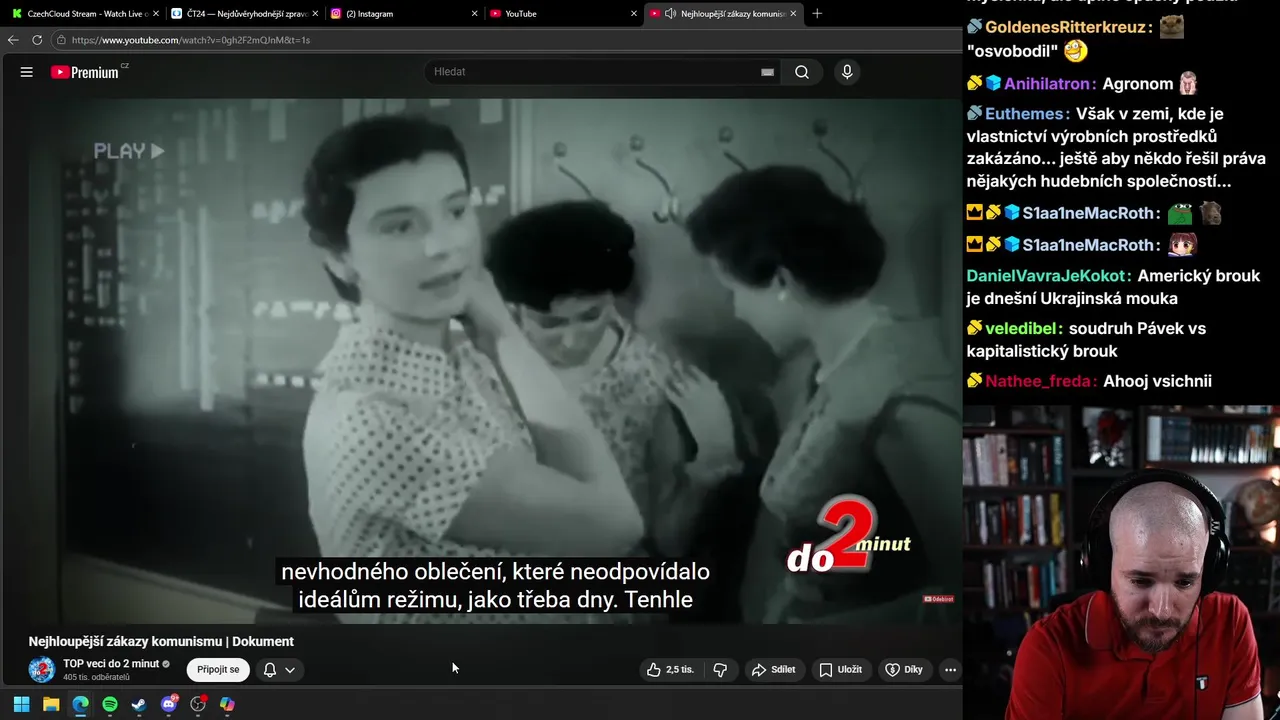This screenshot has height=720, width=1280.
Task: Open the TOP veci do 2 minut channel name
Action: pos(111,664)
